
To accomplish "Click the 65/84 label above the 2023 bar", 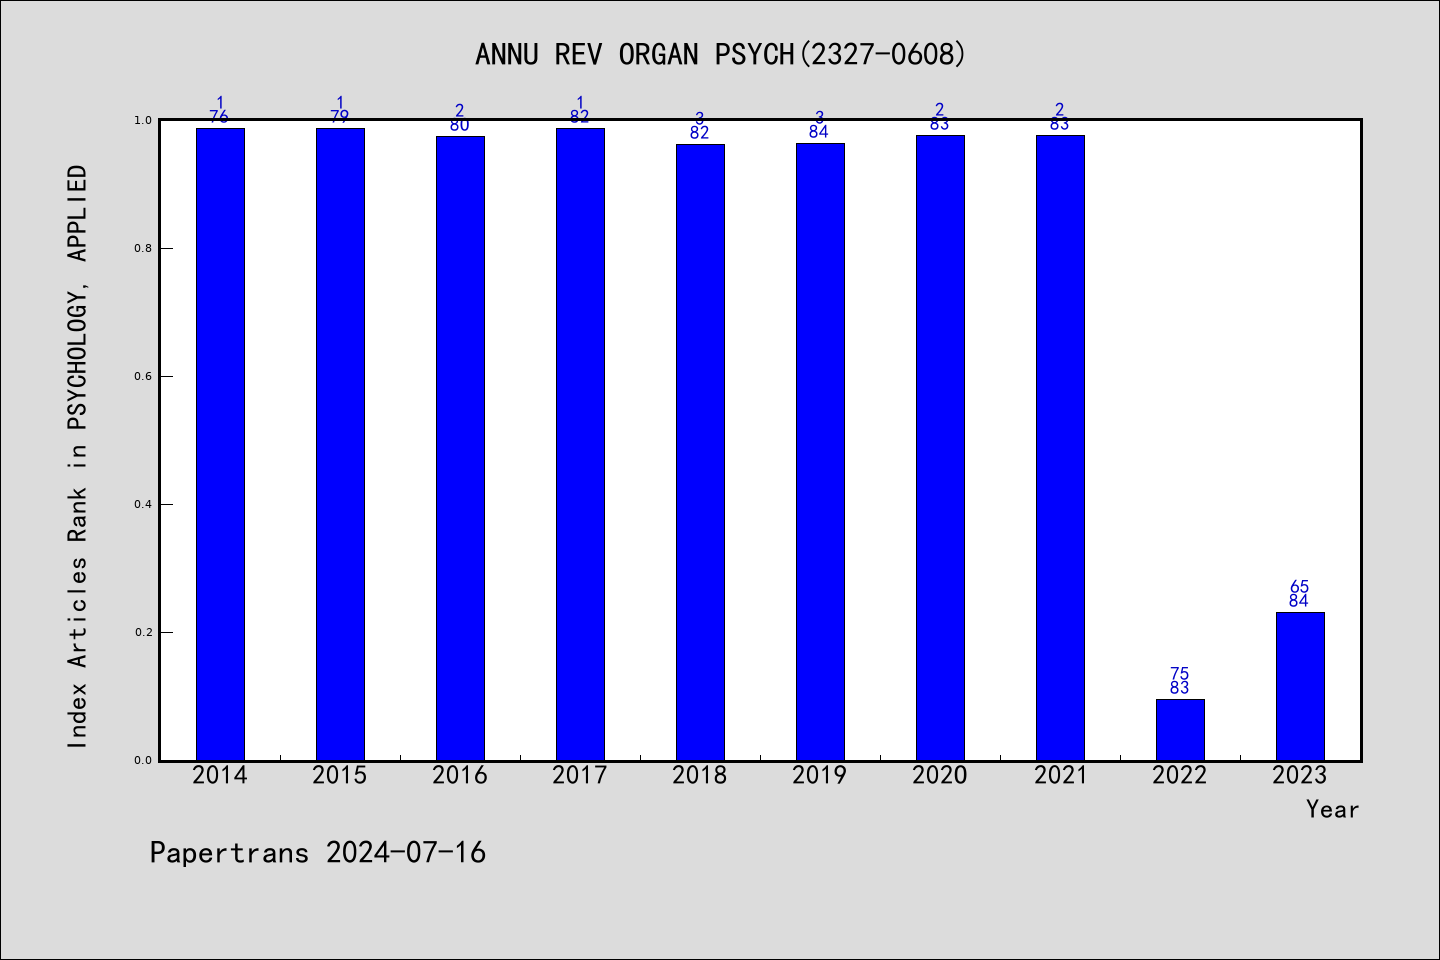I will [x=1300, y=594].
